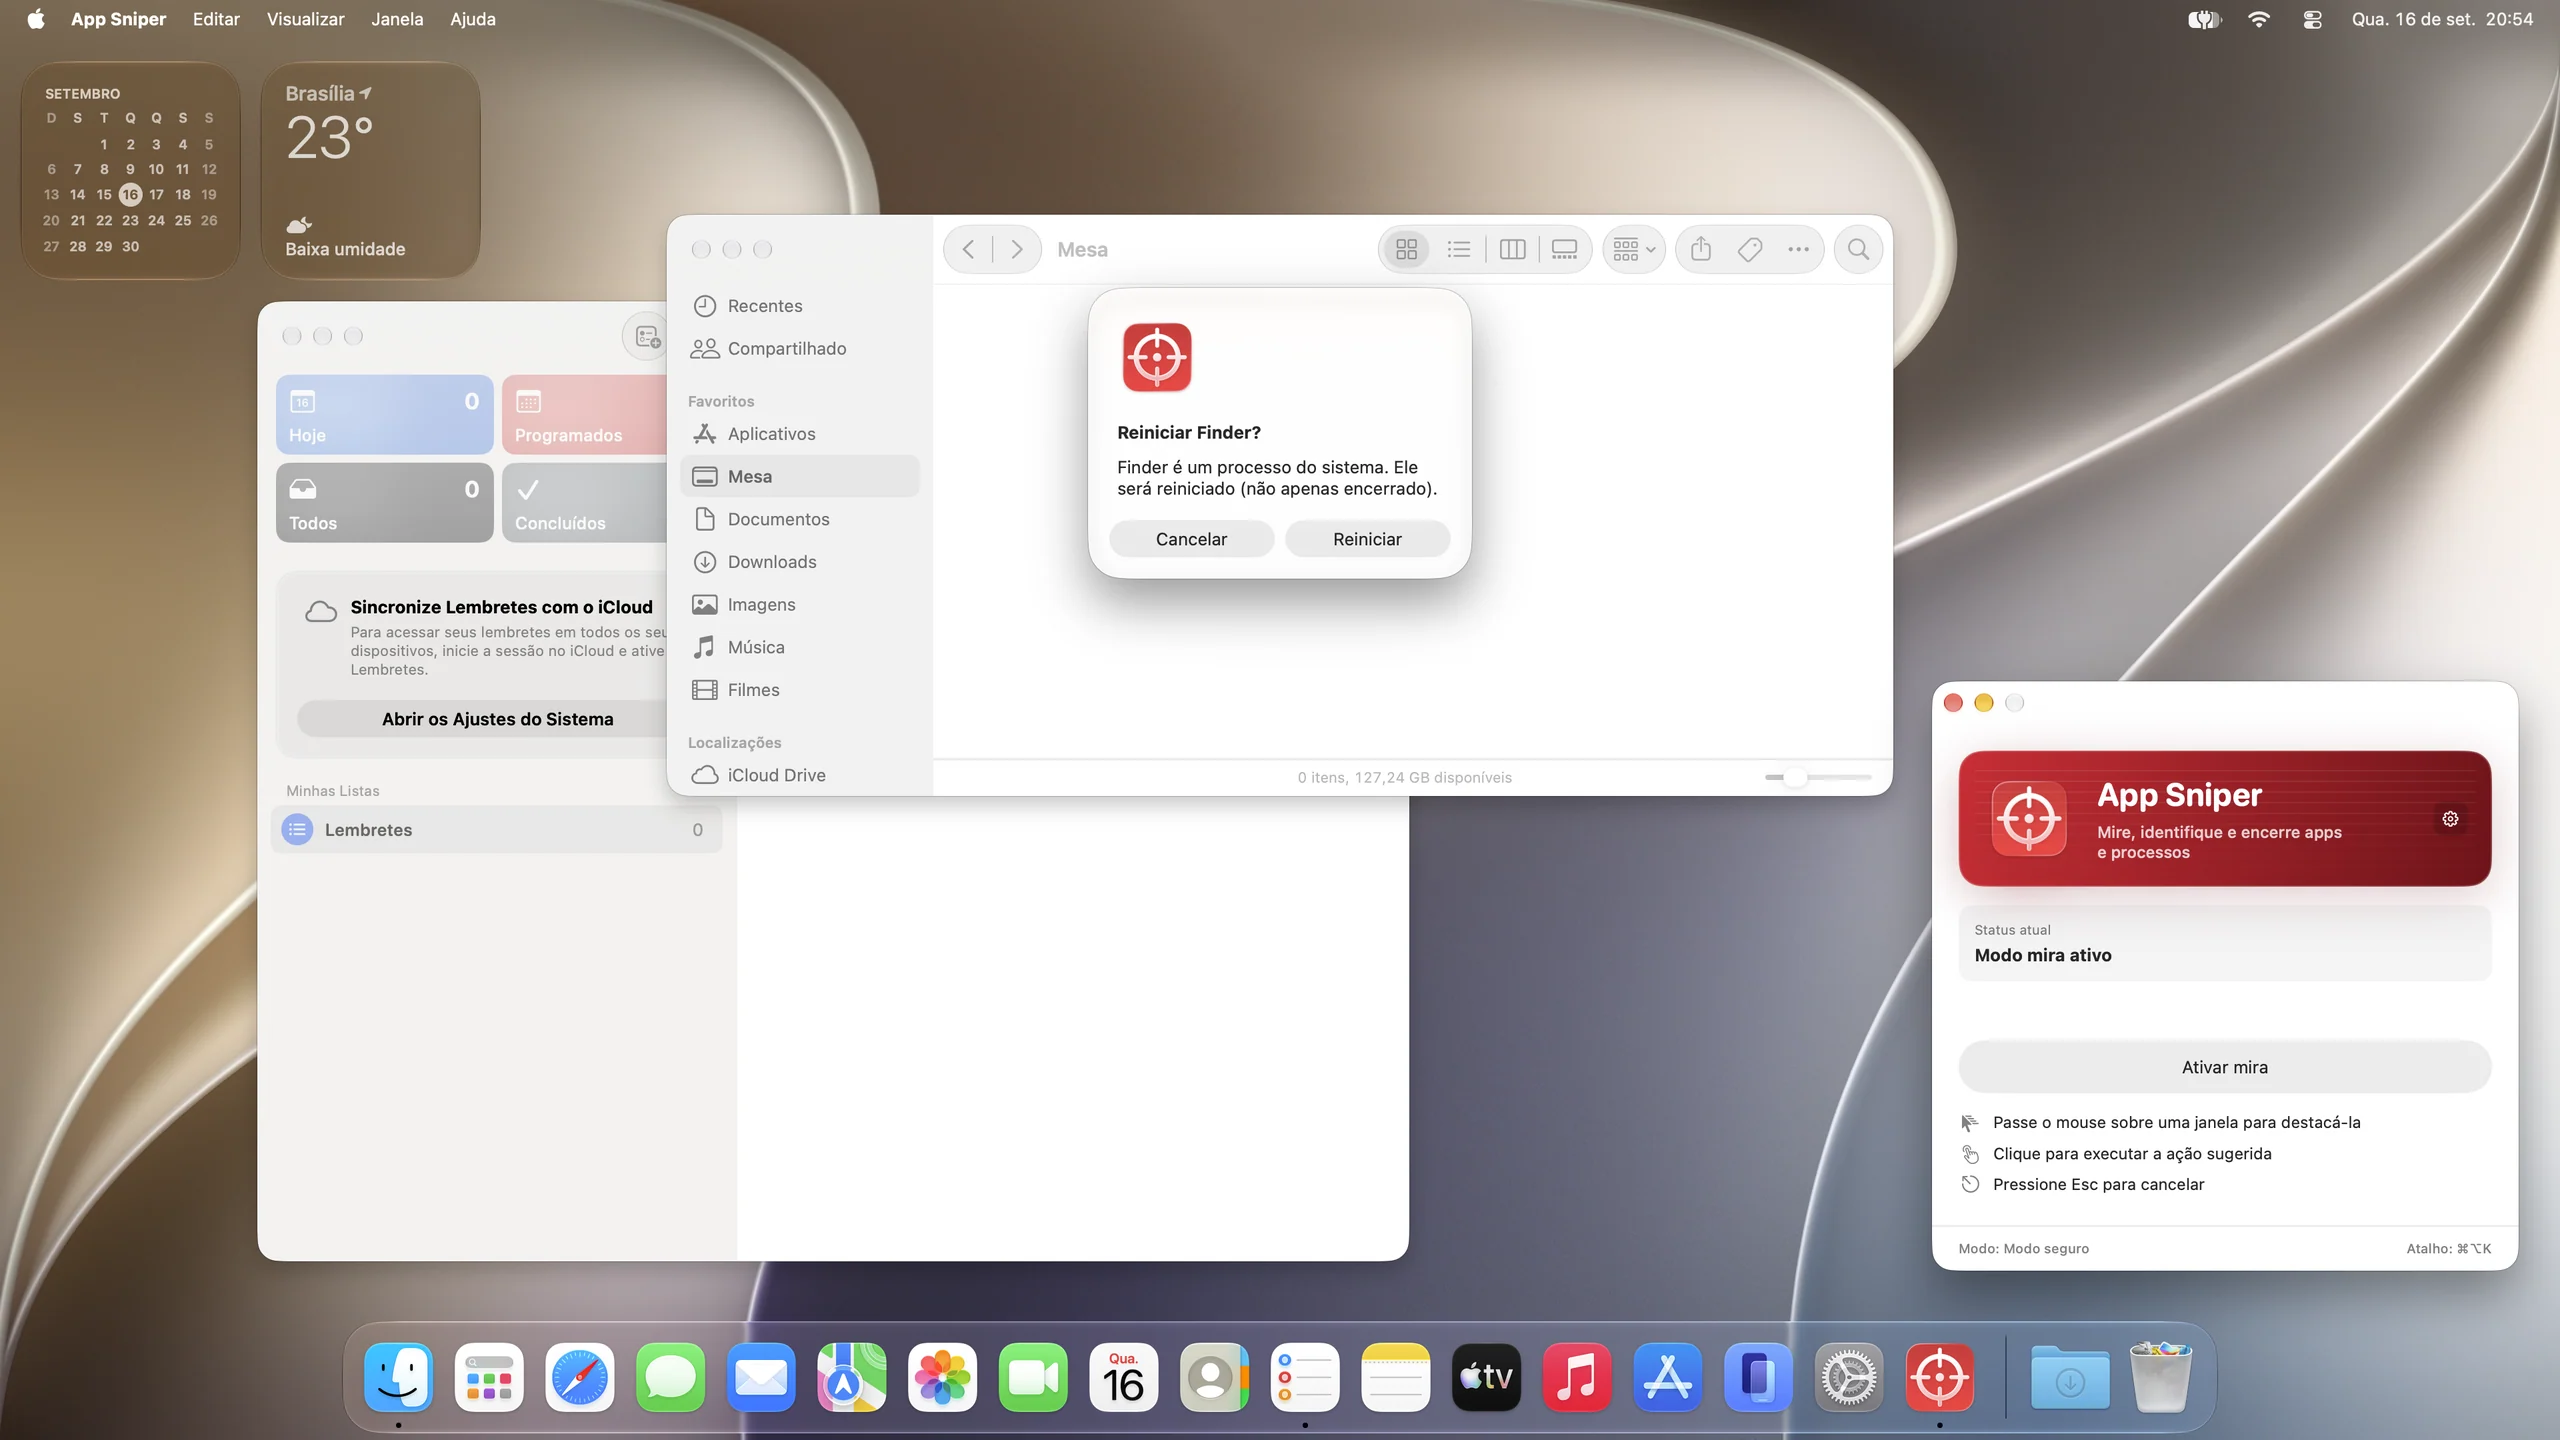Open Music from the Dock
This screenshot has height=1440, width=2560.
tap(1577, 1377)
